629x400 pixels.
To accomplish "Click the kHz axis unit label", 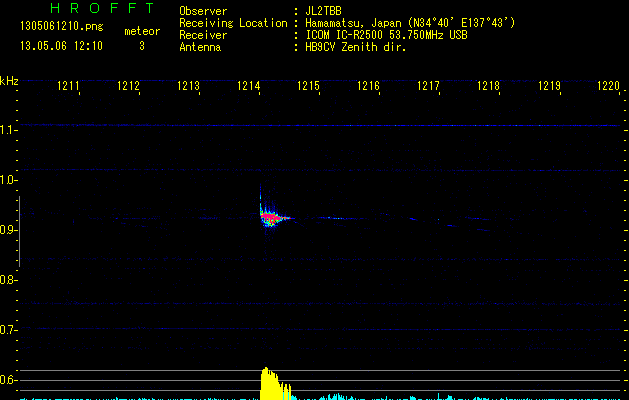I will [x=9, y=81].
